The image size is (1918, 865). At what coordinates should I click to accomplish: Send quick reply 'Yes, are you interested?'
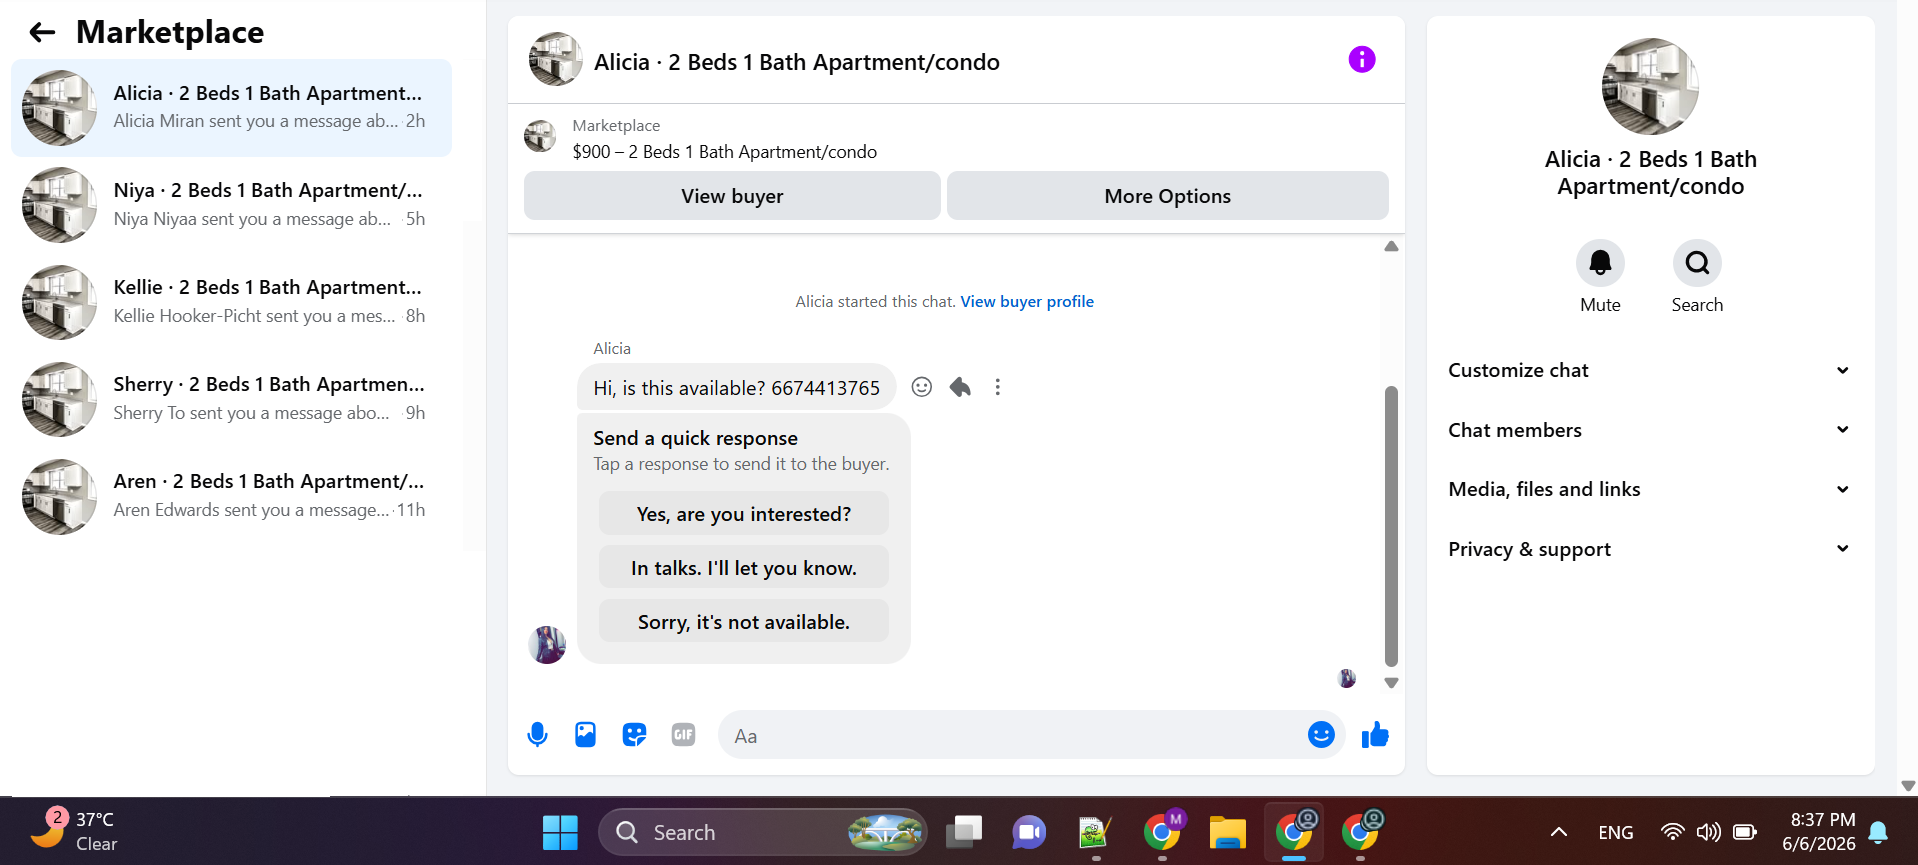click(743, 514)
